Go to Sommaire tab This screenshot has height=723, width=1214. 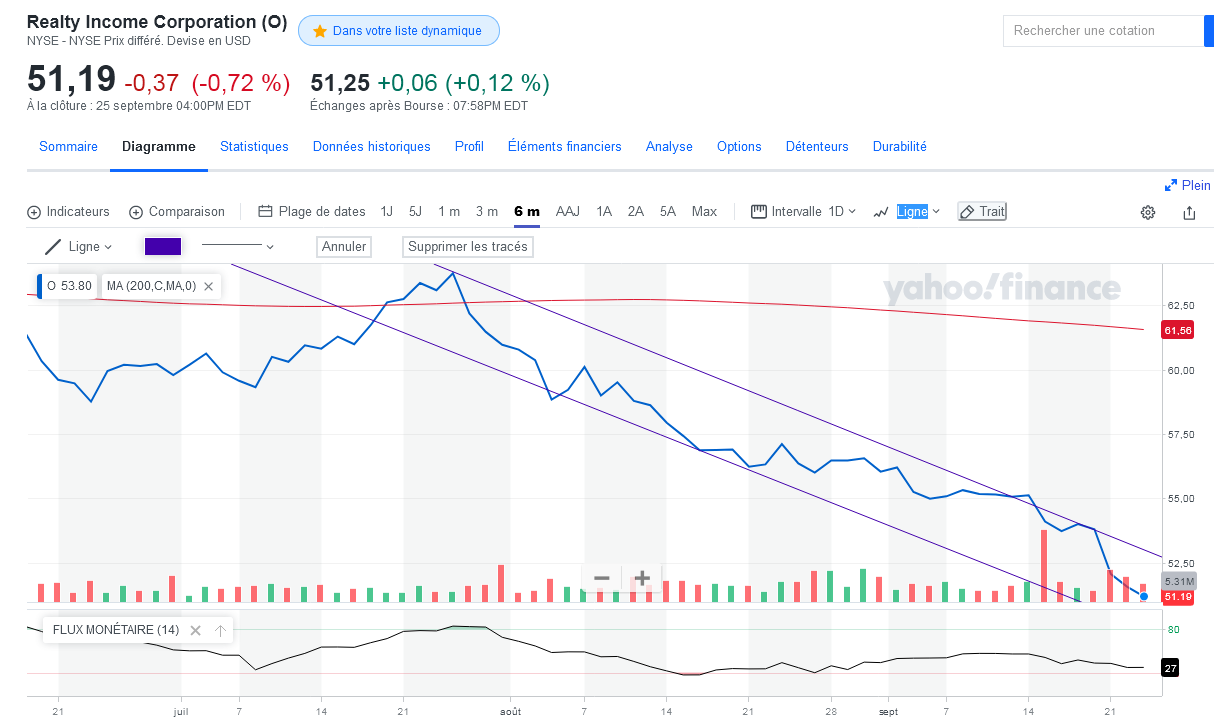point(68,146)
